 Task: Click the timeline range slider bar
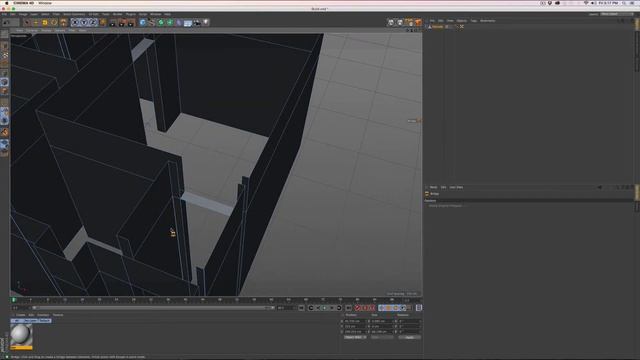(153, 308)
